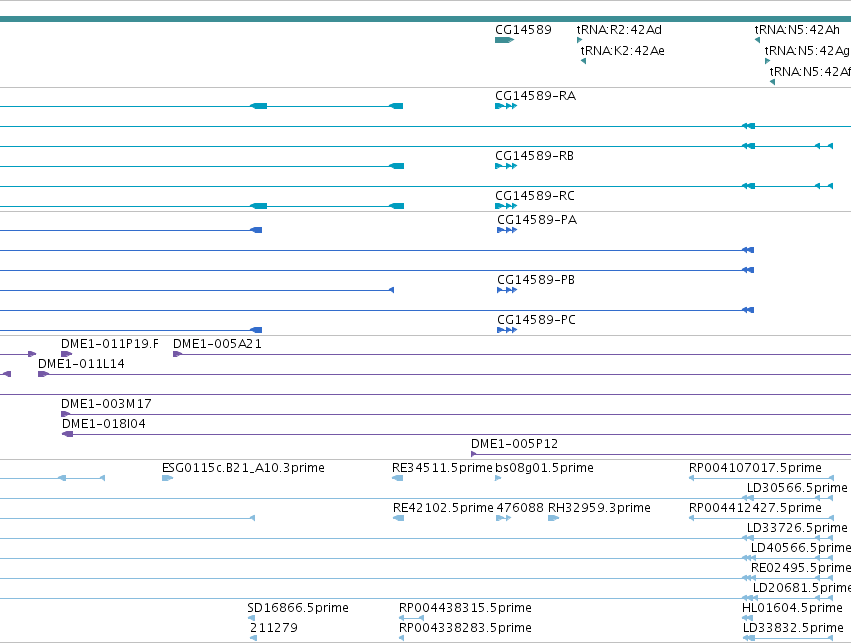Select transcript CG14589-RB label
The width and height of the screenshot is (851, 643).
pyautogui.click(x=535, y=156)
